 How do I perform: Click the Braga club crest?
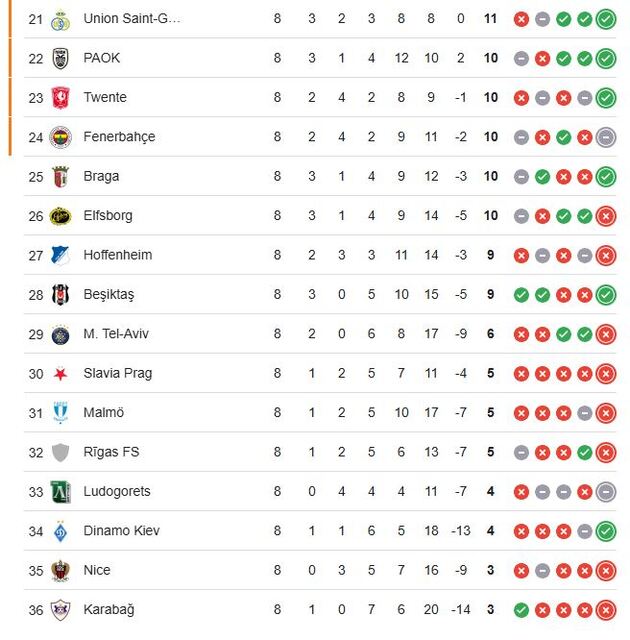tap(61, 177)
